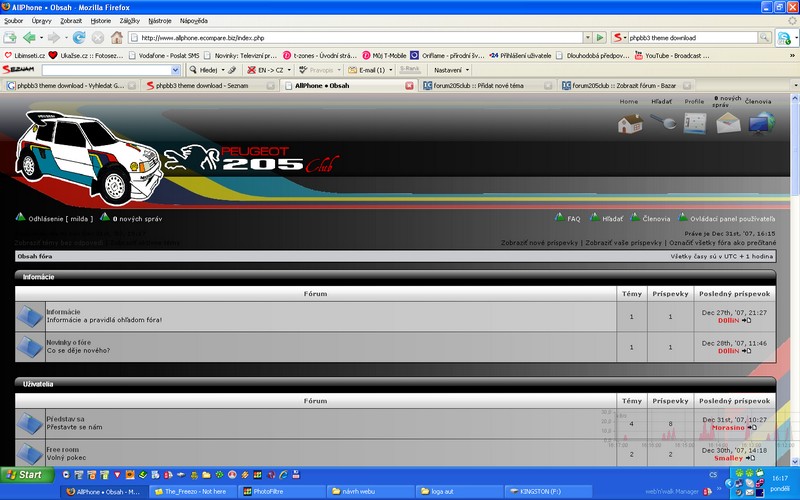This screenshot has height=500, width=800.
Task: Select the forum205club Přidat nové téma tab
Action: (478, 86)
